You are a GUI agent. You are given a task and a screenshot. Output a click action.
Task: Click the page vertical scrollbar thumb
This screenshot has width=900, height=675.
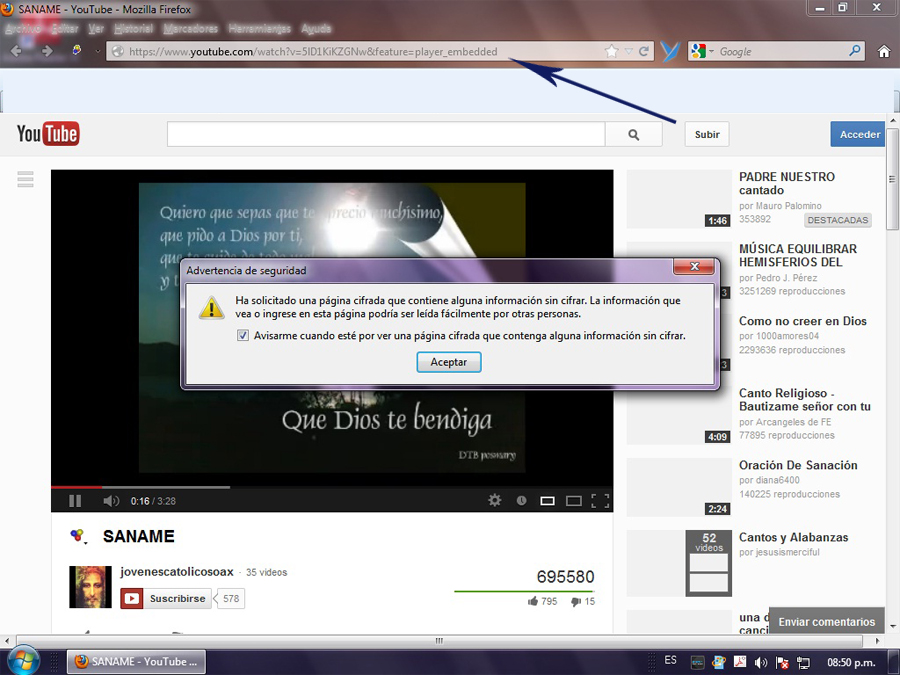[893, 179]
